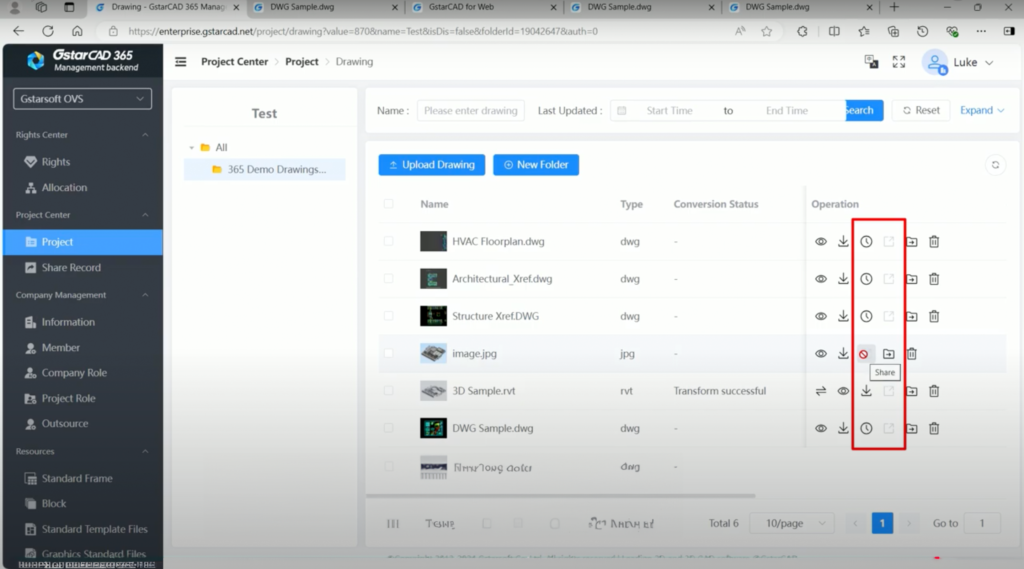Click the transform icon for 3D Sample.rvt
The image size is (1024, 569).
click(x=821, y=391)
